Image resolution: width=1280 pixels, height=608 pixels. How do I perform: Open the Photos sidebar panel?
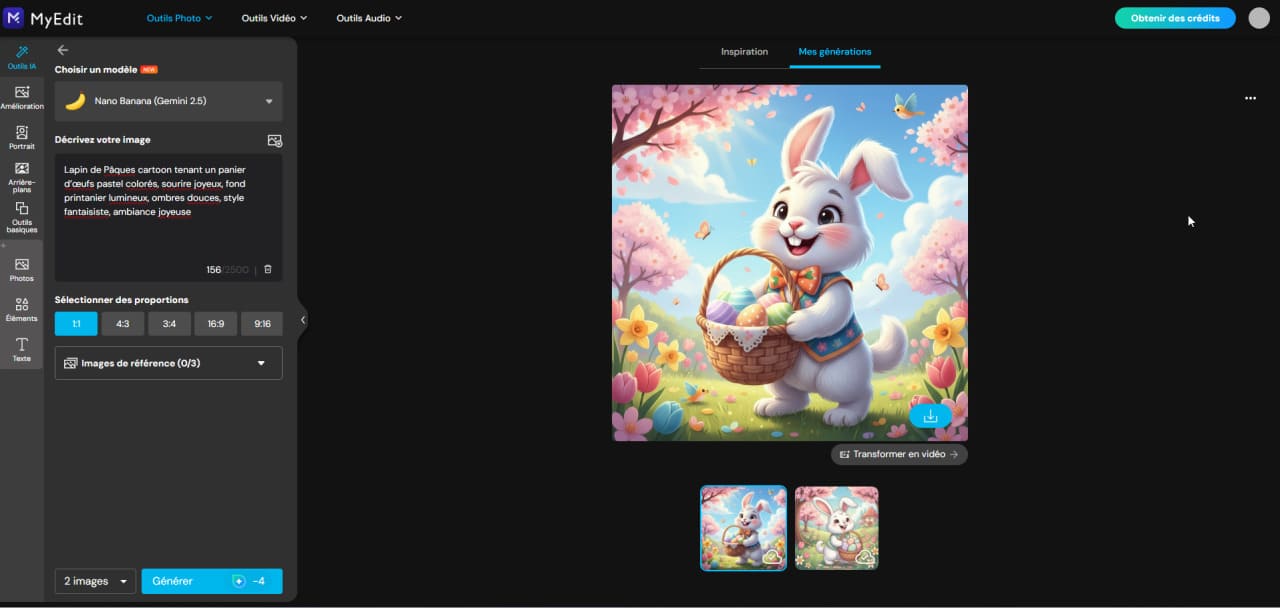(x=22, y=269)
